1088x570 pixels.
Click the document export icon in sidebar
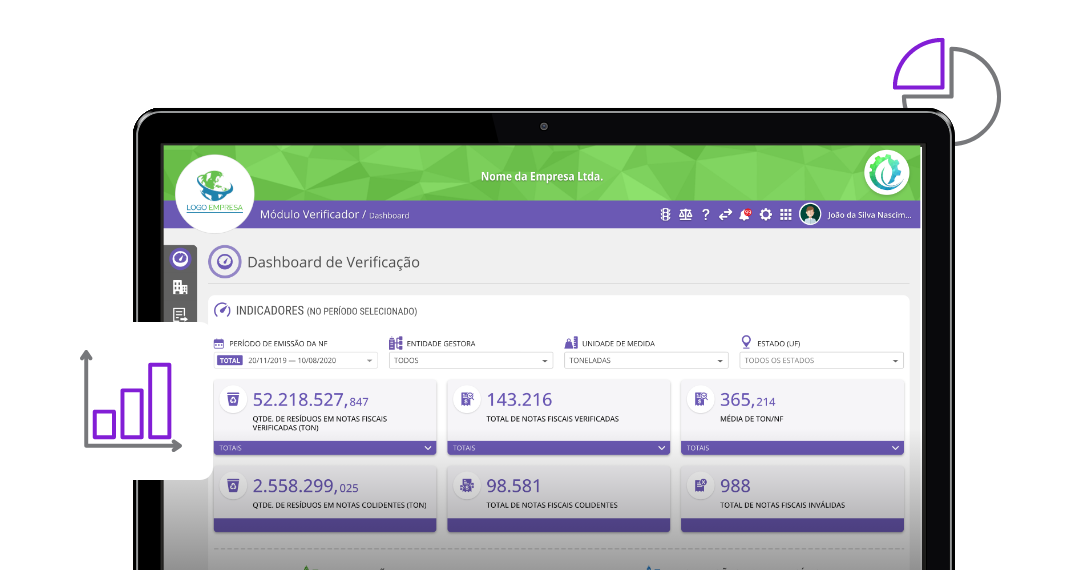180,315
